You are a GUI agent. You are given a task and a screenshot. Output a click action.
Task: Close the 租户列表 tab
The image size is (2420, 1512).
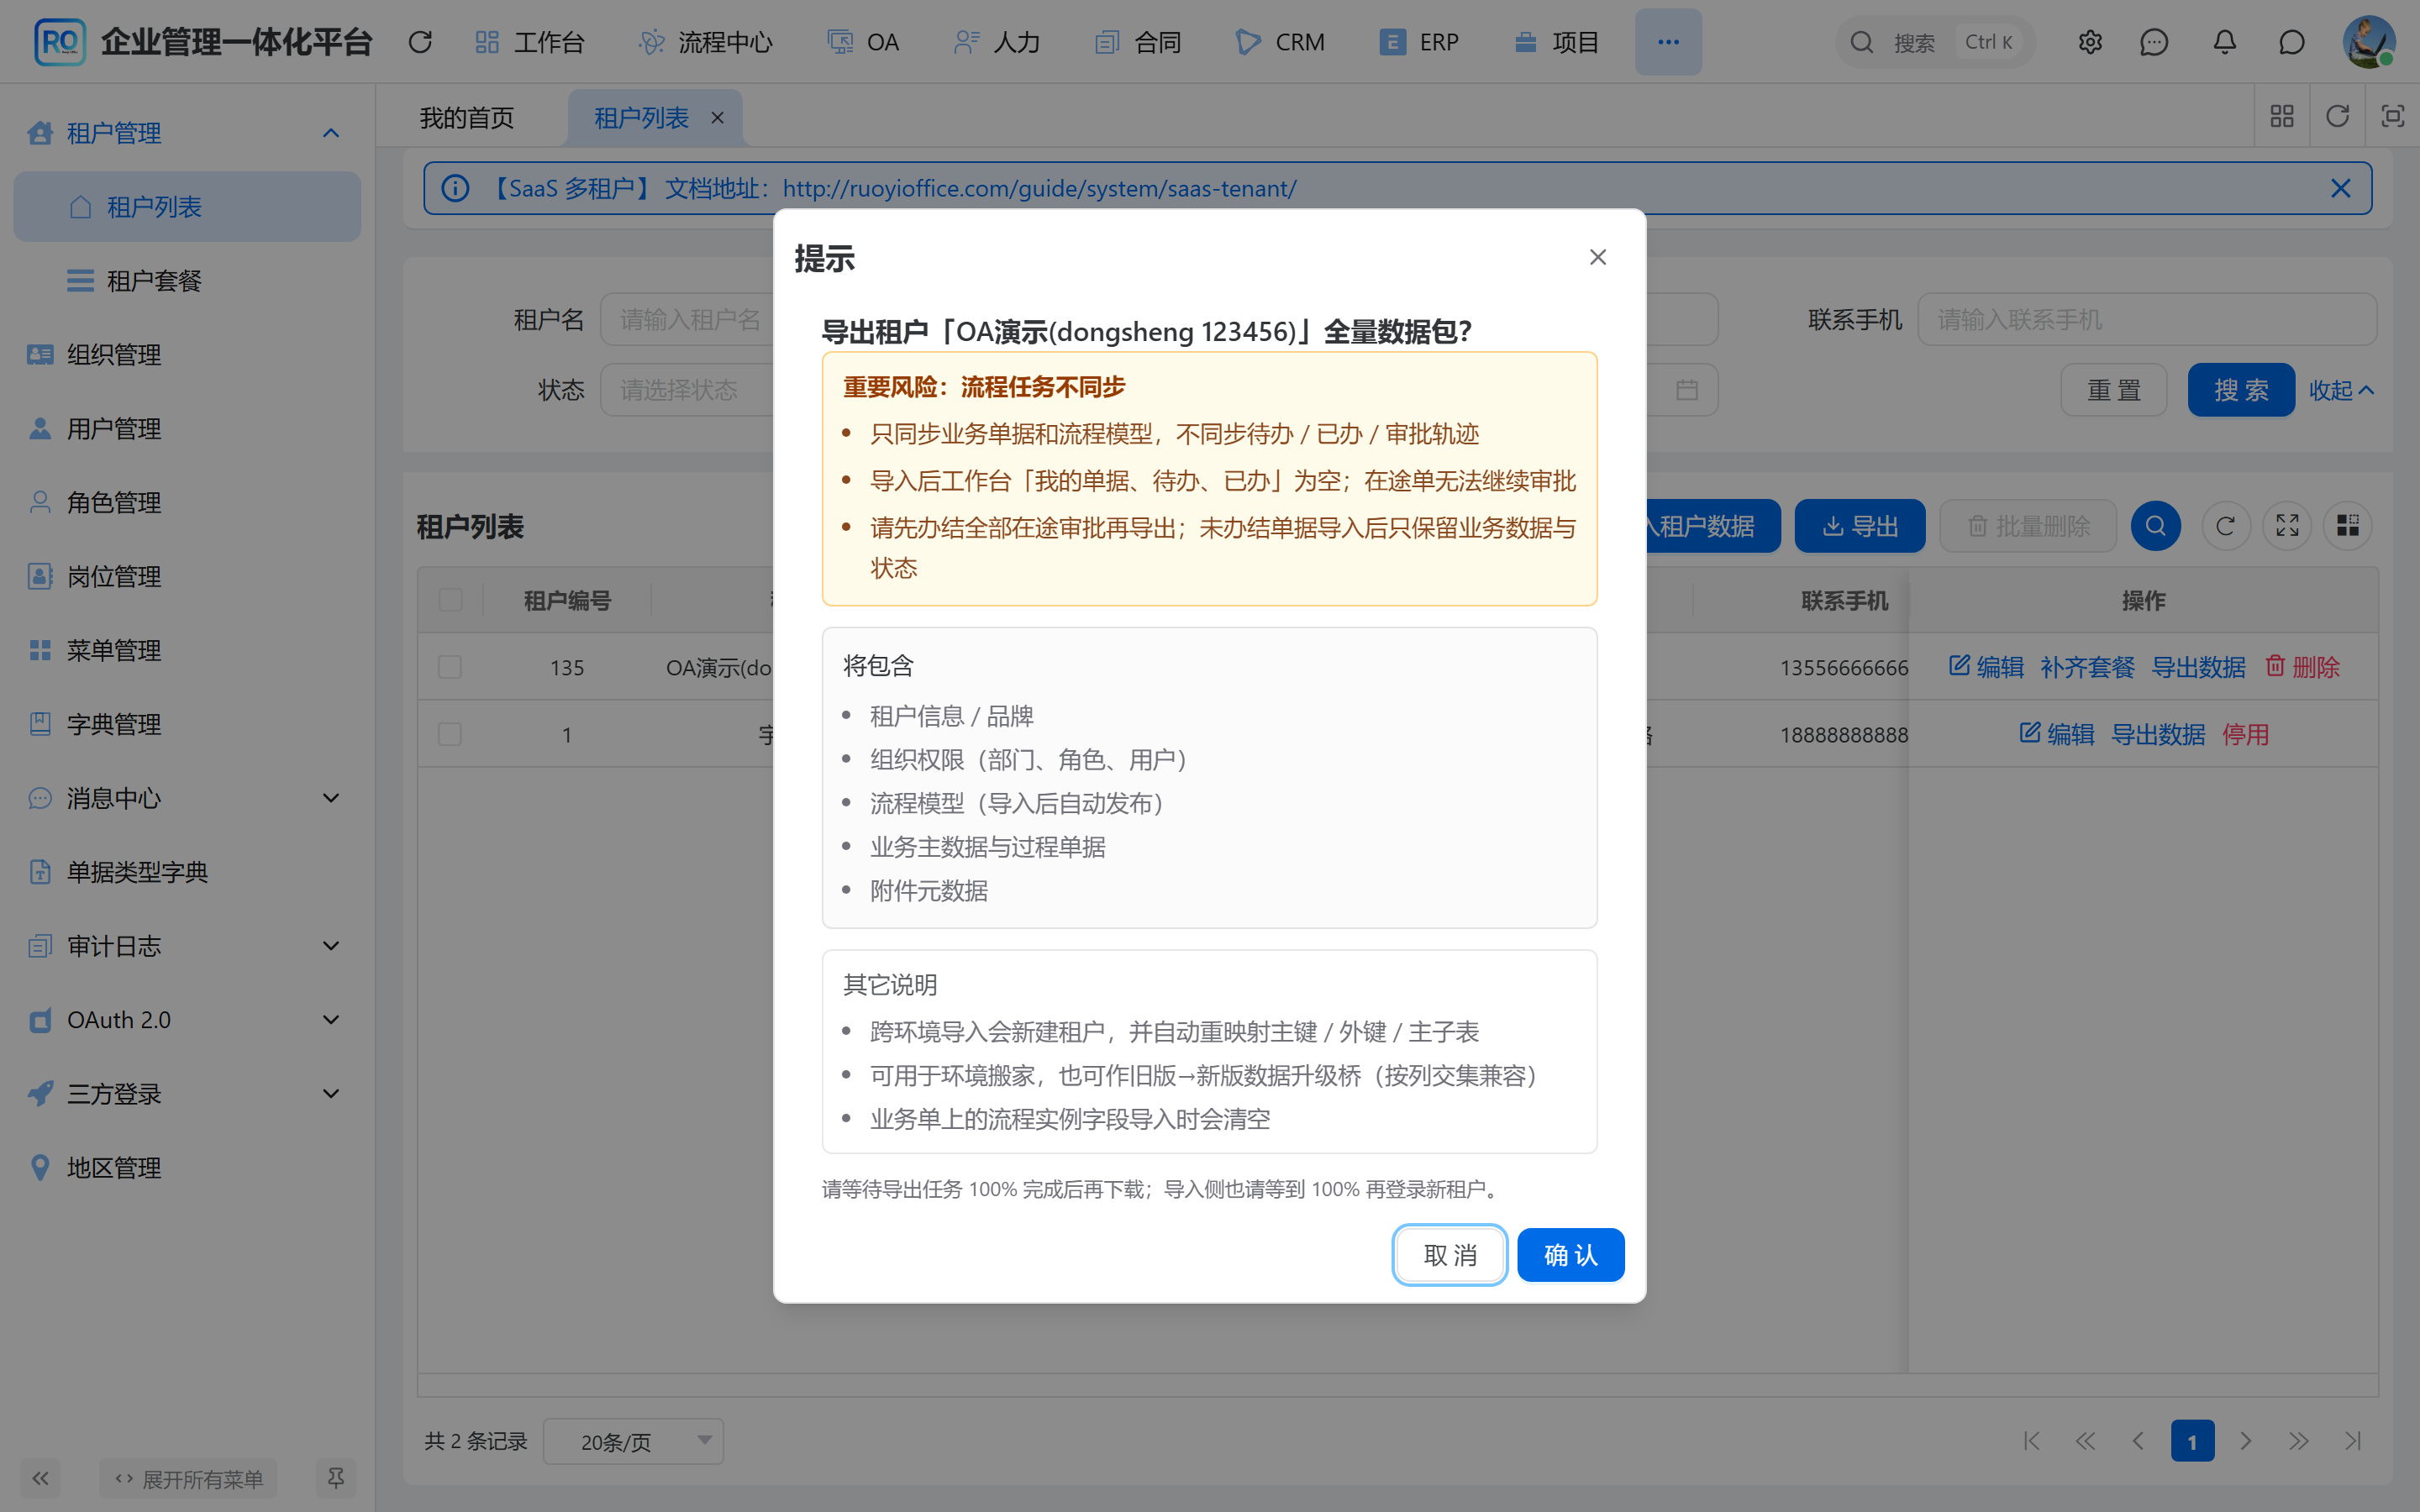(x=717, y=118)
